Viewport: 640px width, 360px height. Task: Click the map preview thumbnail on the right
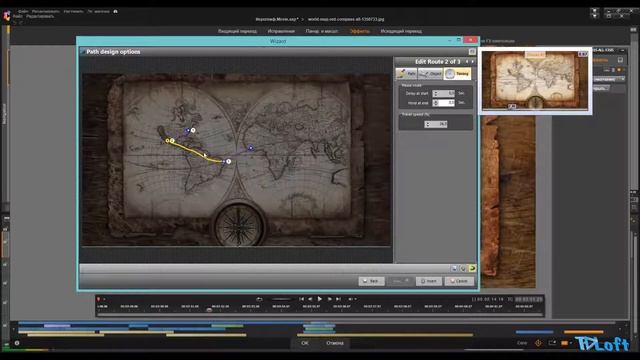point(535,80)
